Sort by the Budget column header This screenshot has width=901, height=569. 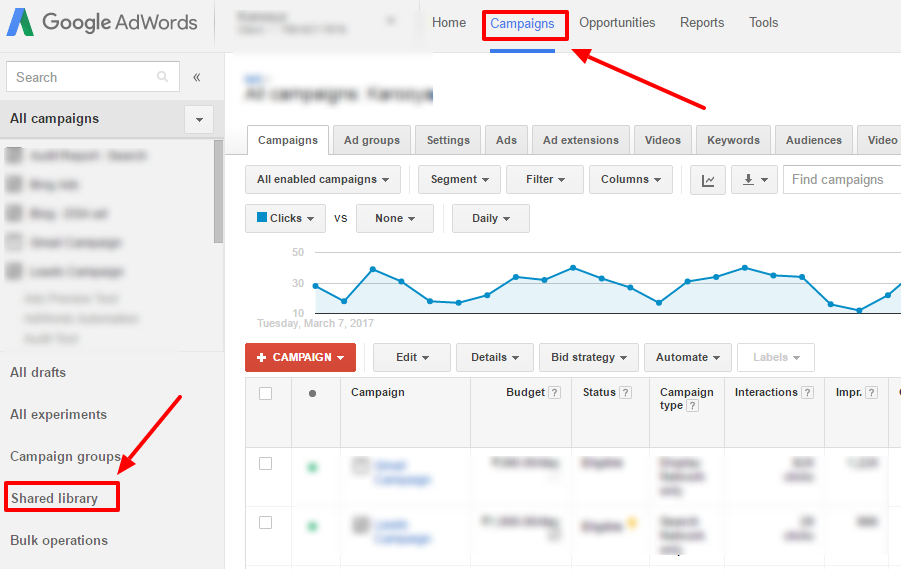(x=525, y=393)
